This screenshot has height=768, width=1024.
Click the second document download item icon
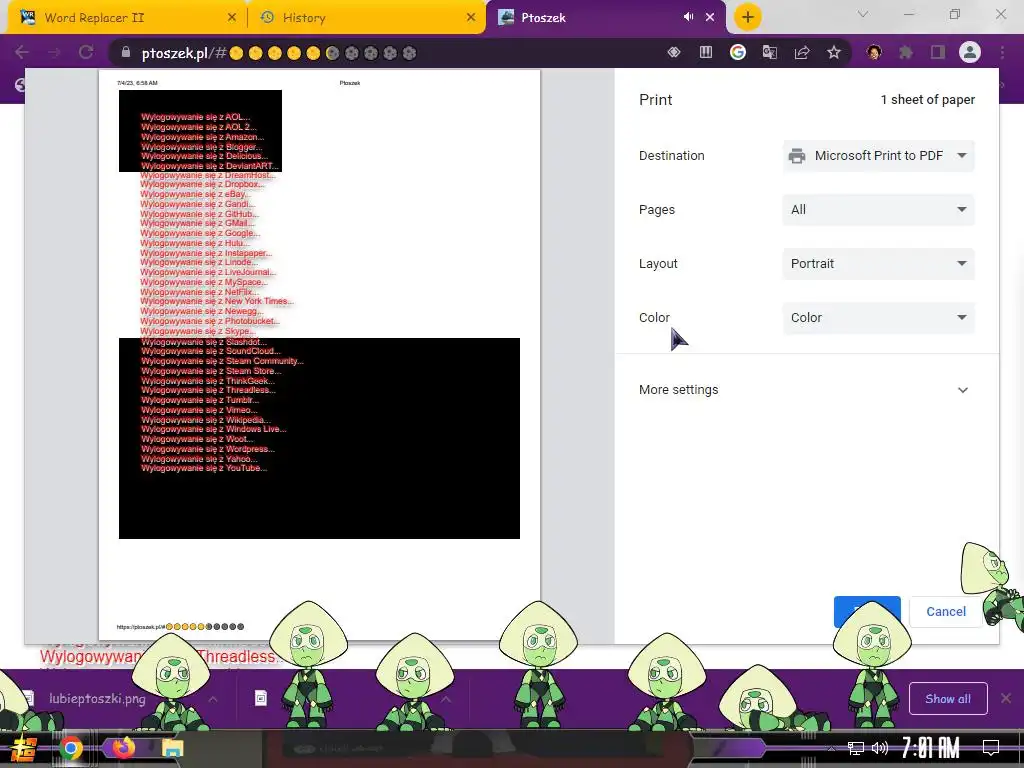coord(261,699)
